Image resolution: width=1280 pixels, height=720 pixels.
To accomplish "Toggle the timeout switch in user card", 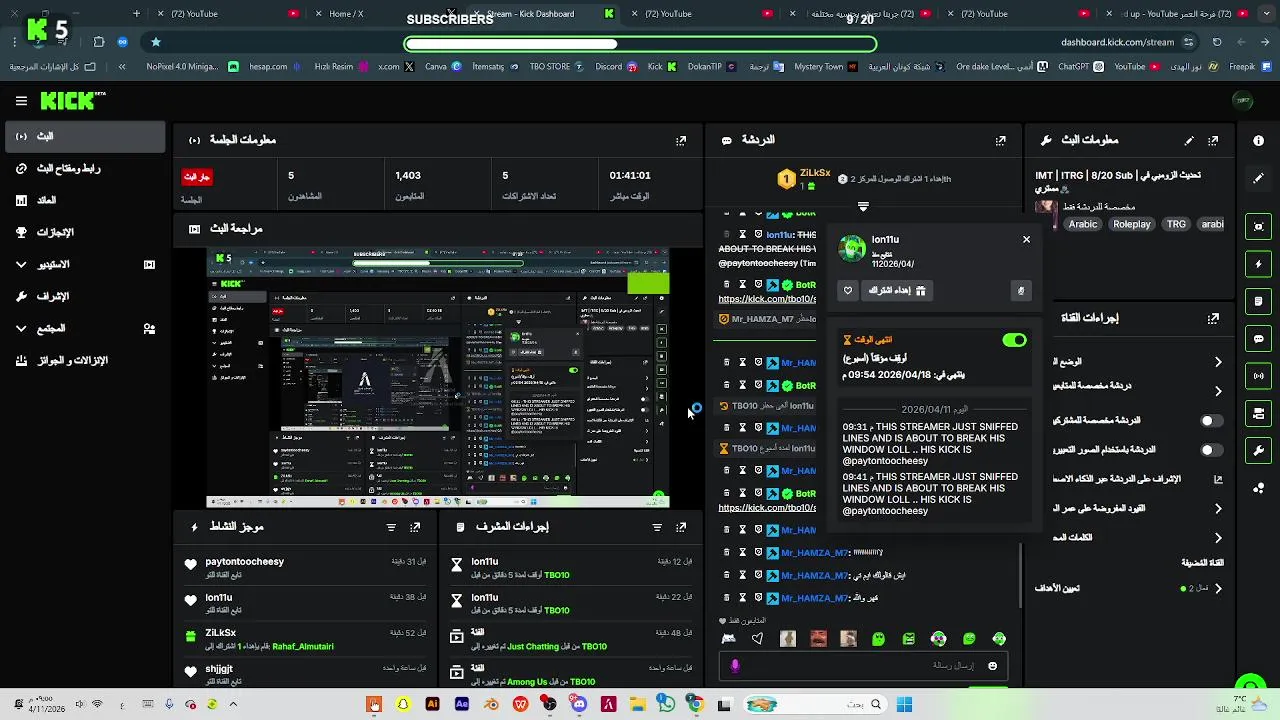I will [1014, 340].
